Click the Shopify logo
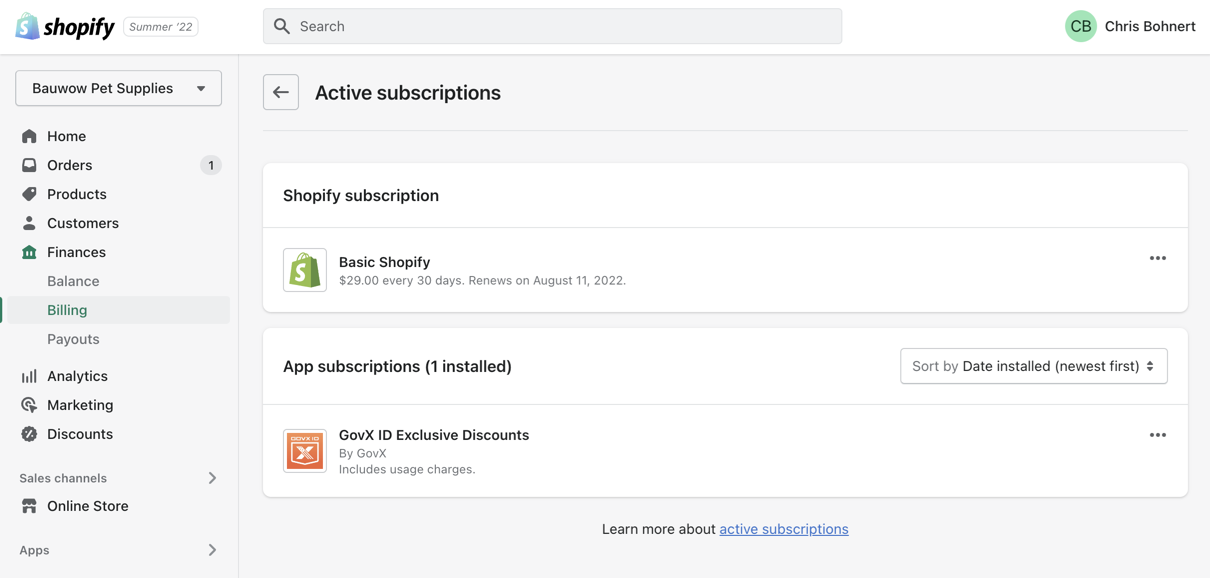 [65, 27]
